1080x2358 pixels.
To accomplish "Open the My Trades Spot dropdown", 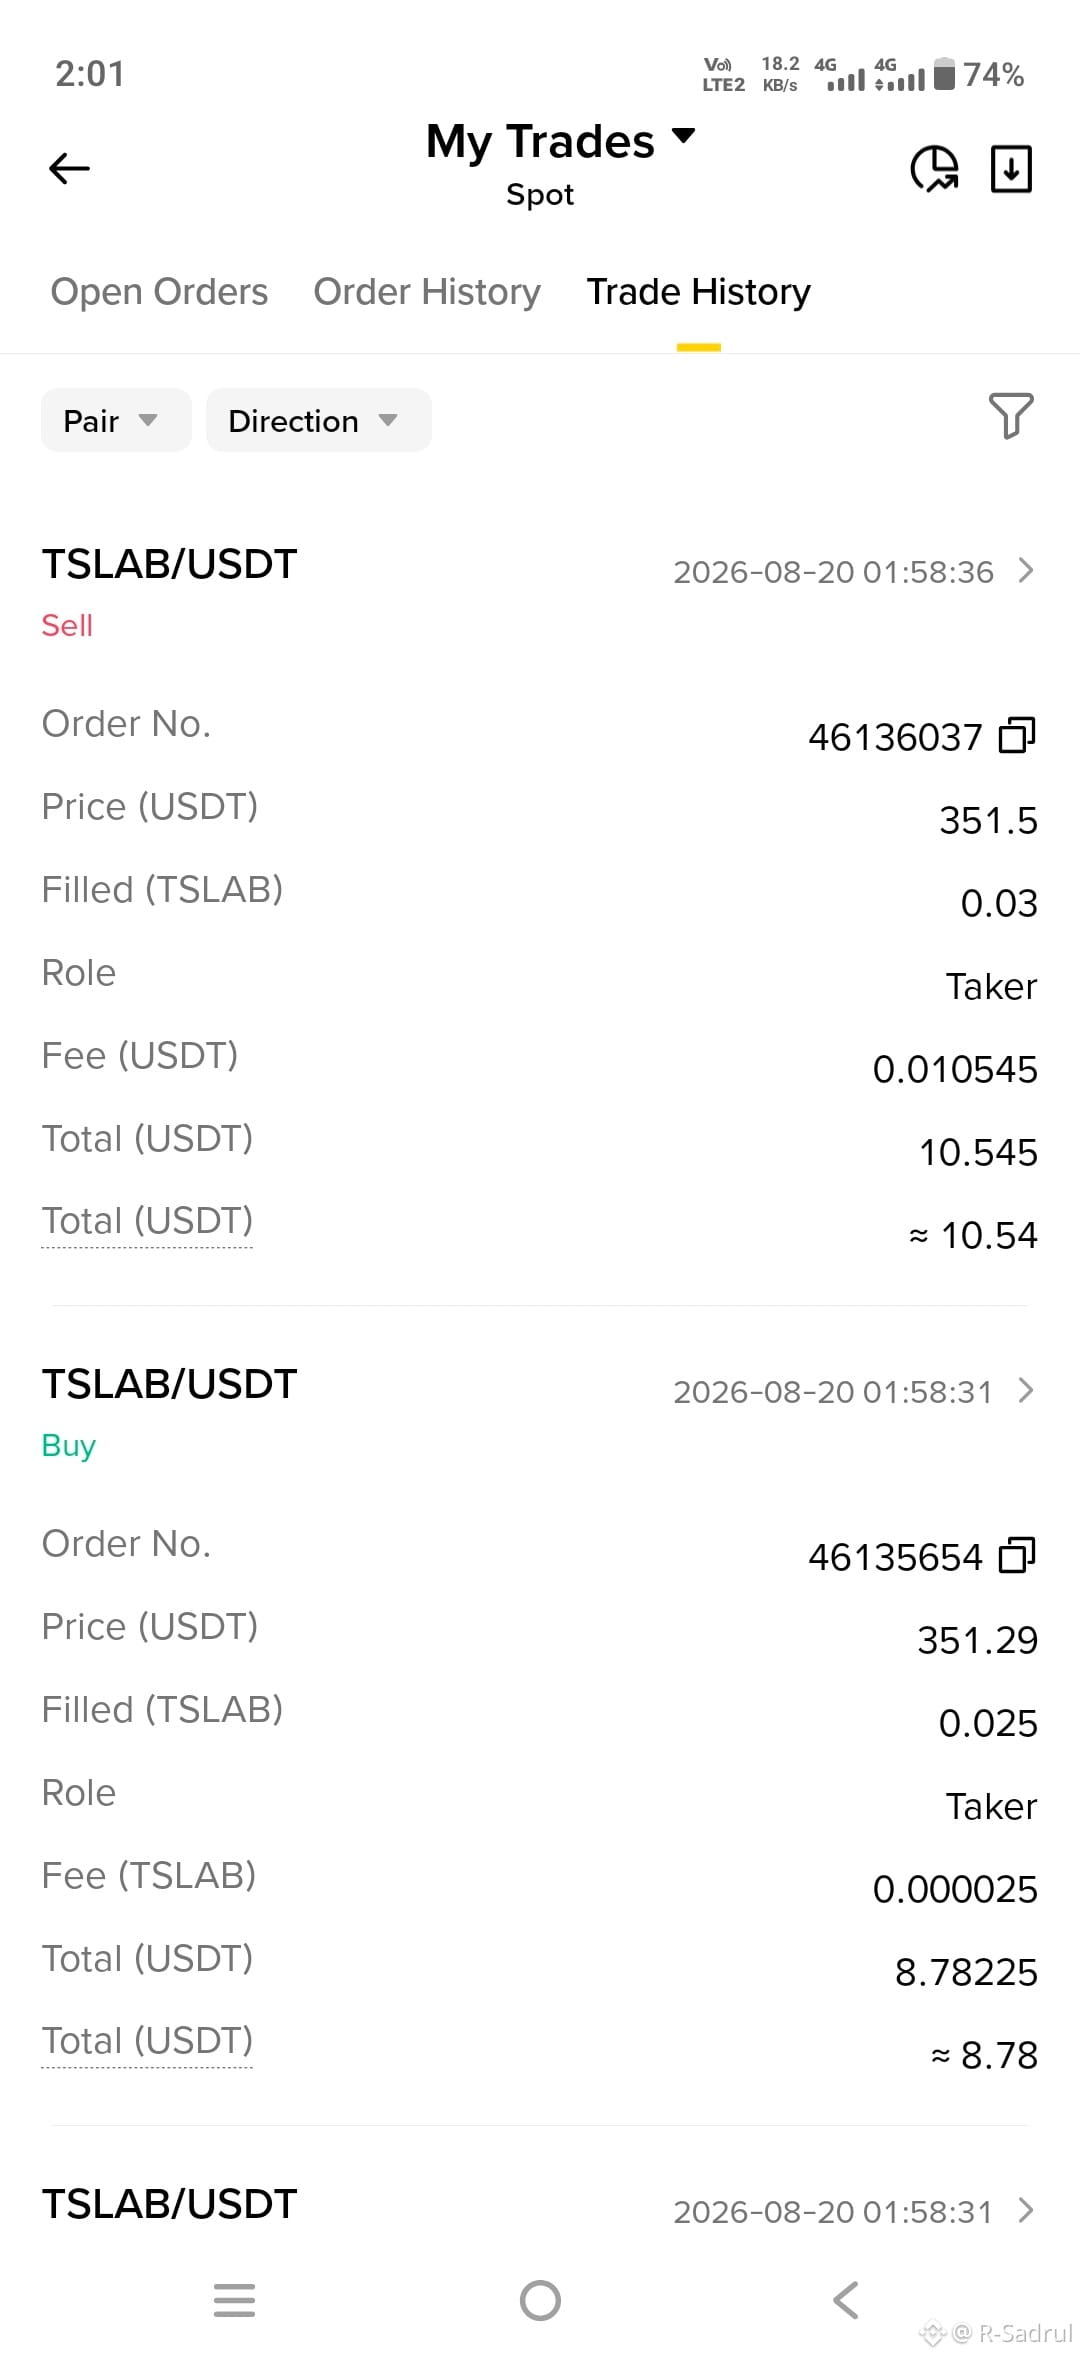I will pyautogui.click(x=560, y=162).
